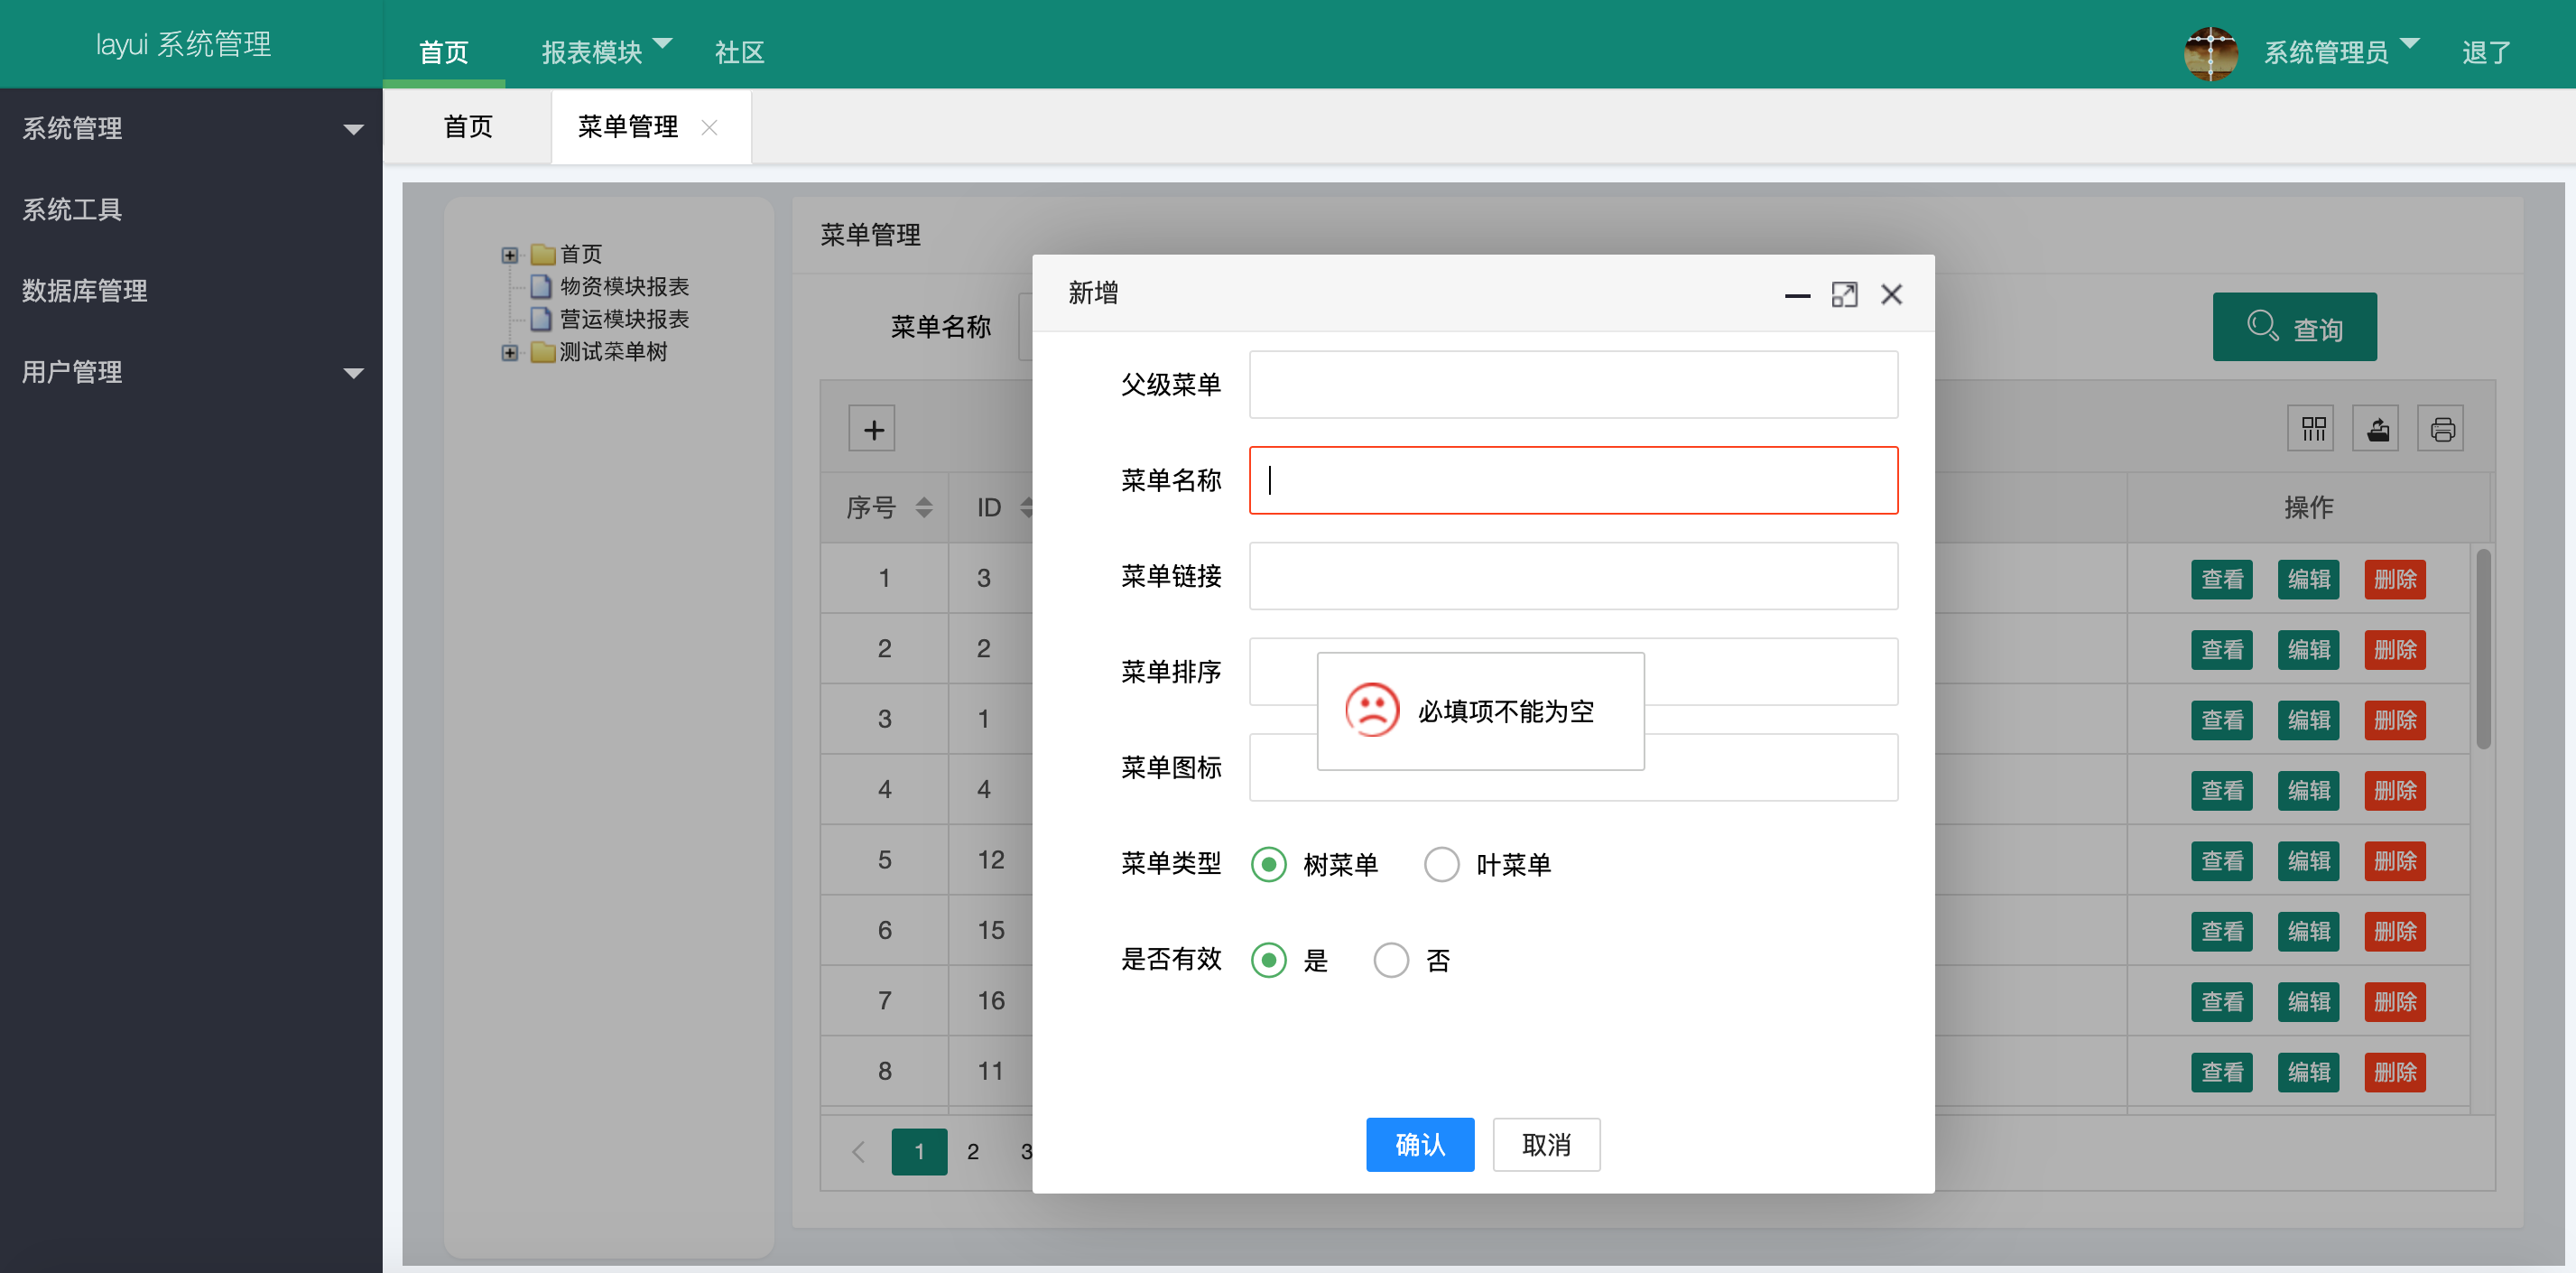Image resolution: width=2576 pixels, height=1273 pixels.
Task: Click the 父级菜单 input field
Action: tap(1573, 384)
